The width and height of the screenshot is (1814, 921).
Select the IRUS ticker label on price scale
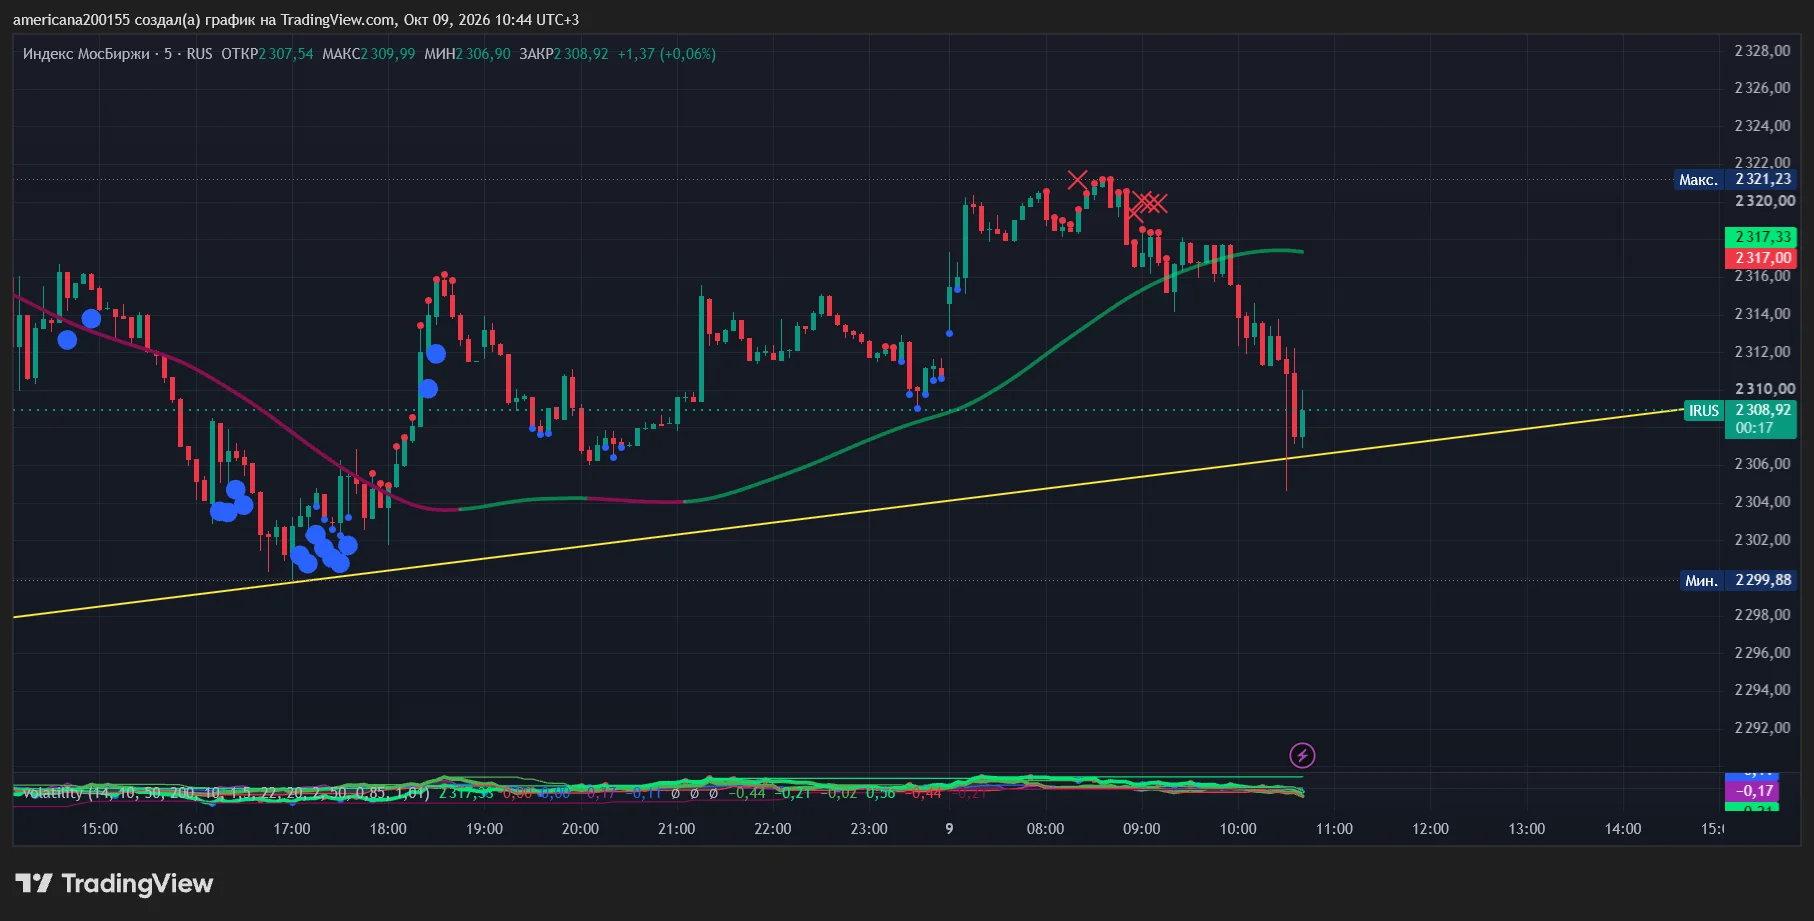1703,411
